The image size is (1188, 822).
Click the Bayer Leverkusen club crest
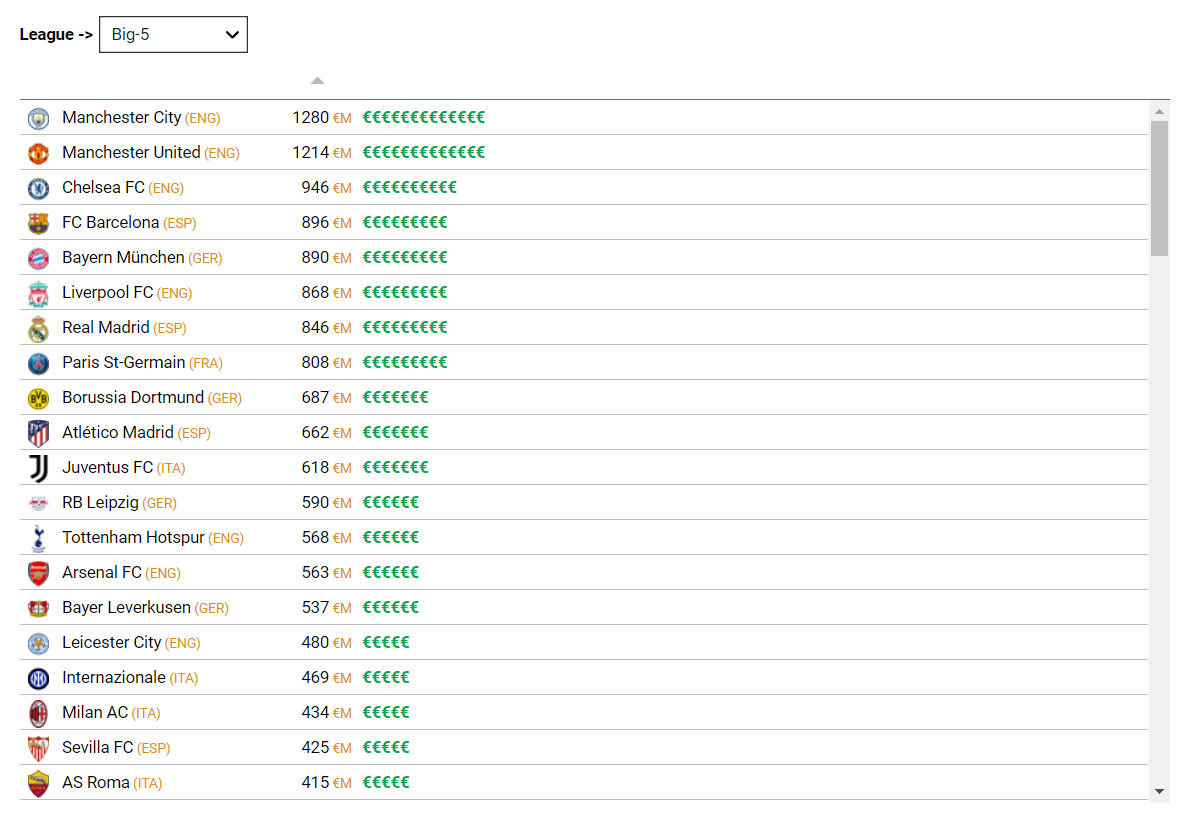click(x=39, y=608)
